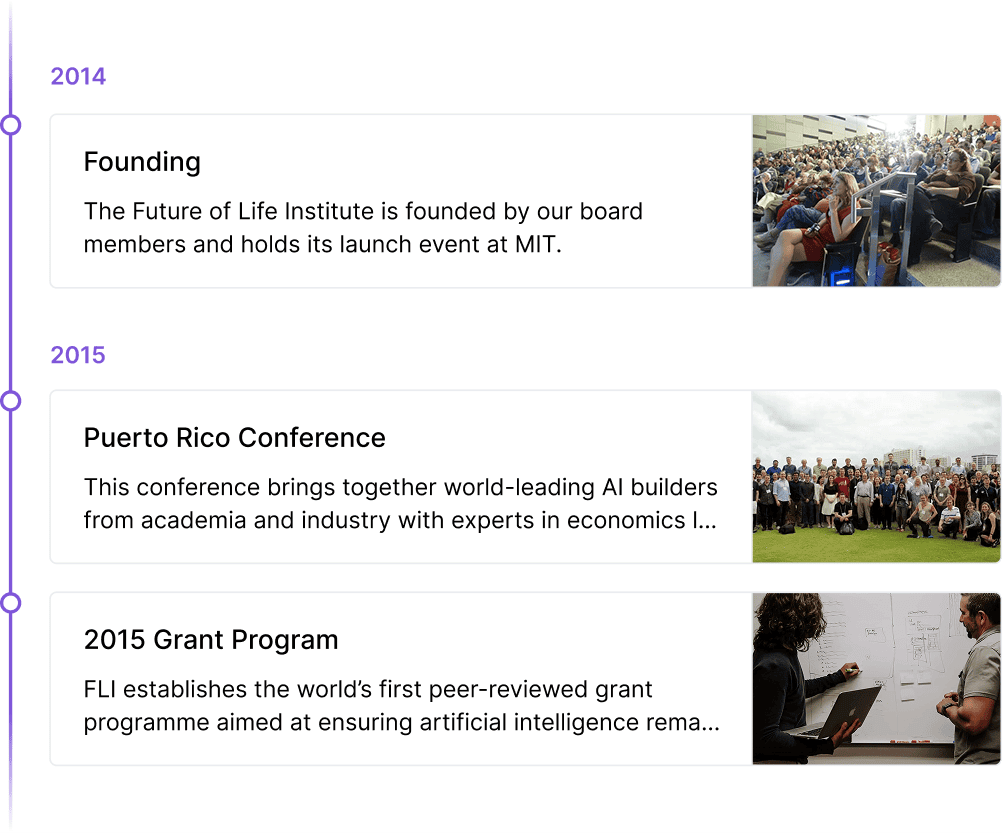The height and width of the screenshot is (833, 1003).
Task: Click the MIT lecture hall audience photo
Action: [876, 200]
